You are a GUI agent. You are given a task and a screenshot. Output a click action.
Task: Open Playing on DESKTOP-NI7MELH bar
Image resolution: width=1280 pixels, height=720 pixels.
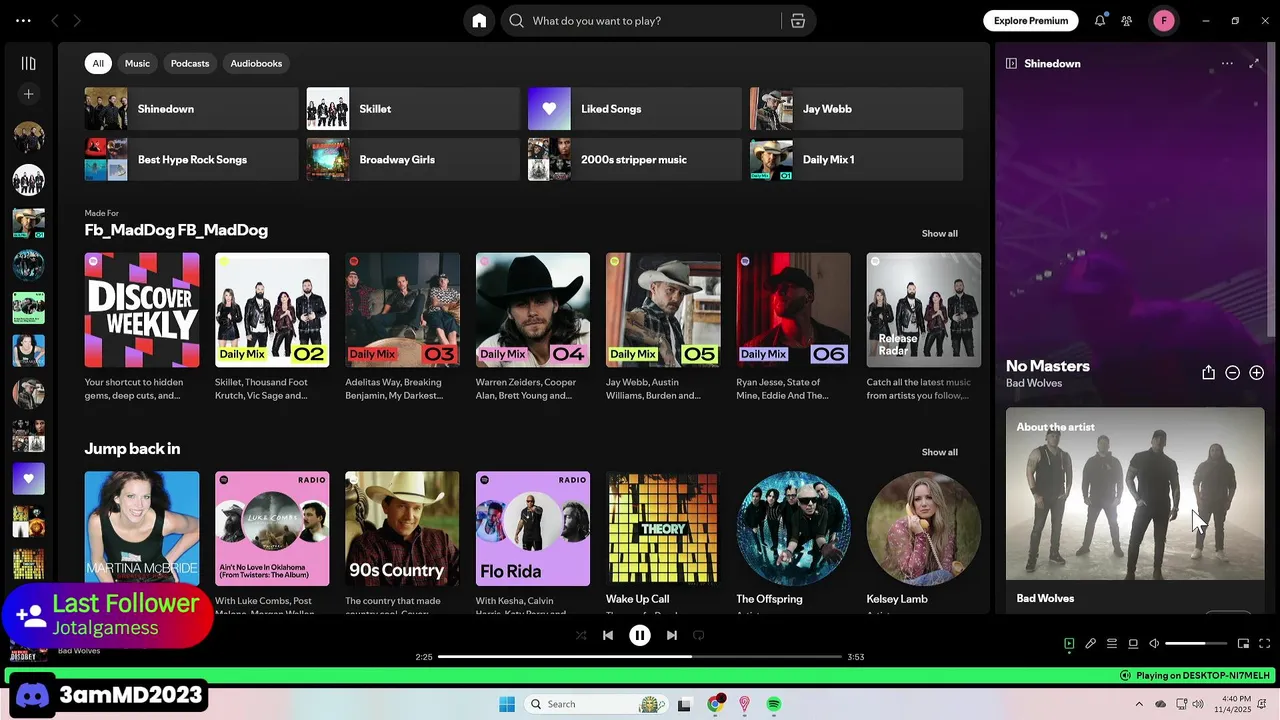pos(1195,676)
